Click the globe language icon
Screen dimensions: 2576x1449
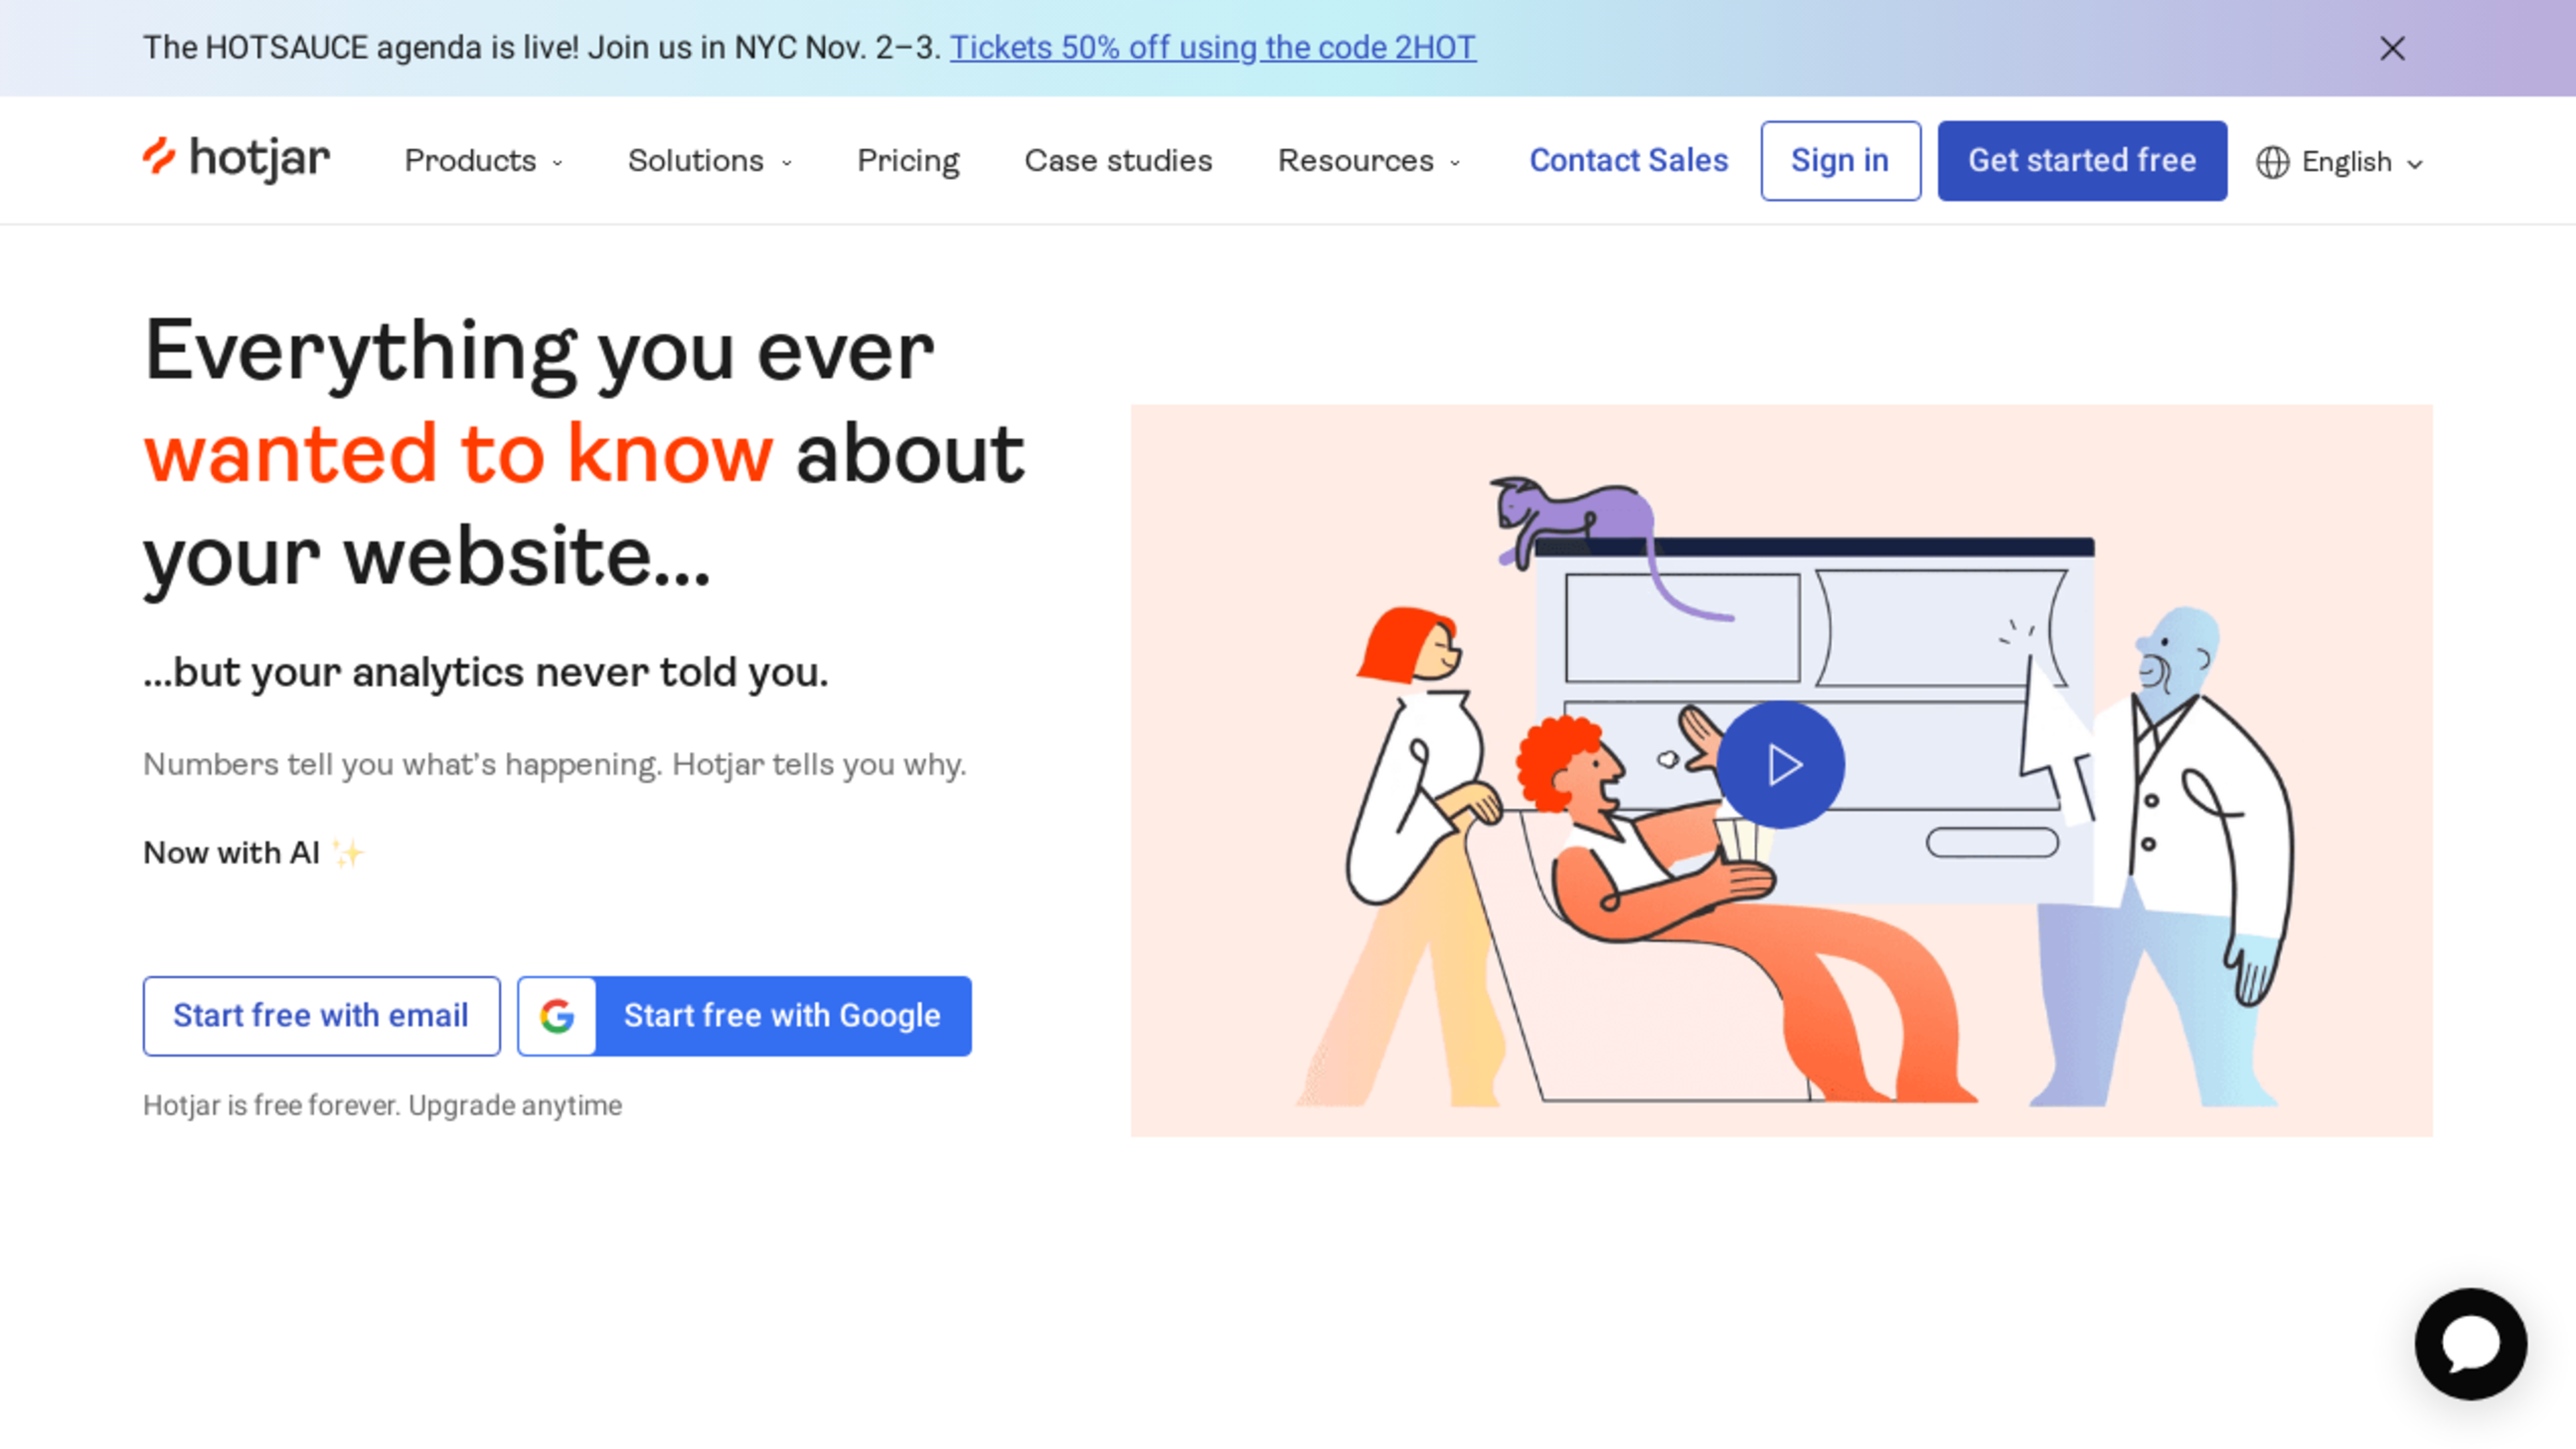pyautogui.click(x=2272, y=162)
